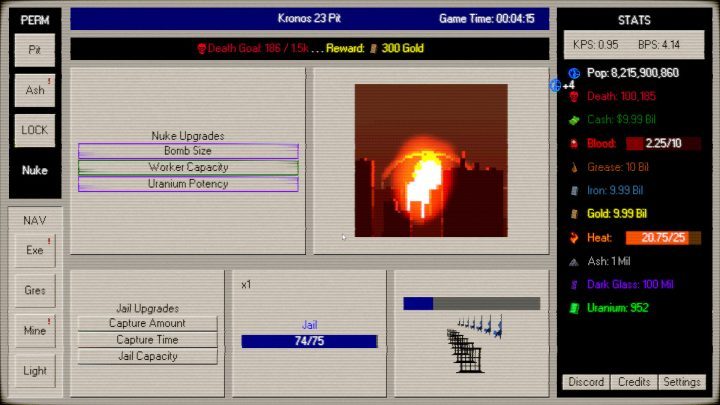The height and width of the screenshot is (405, 720).
Task: Click the blood drop icon in stats
Action: [x=574, y=144]
